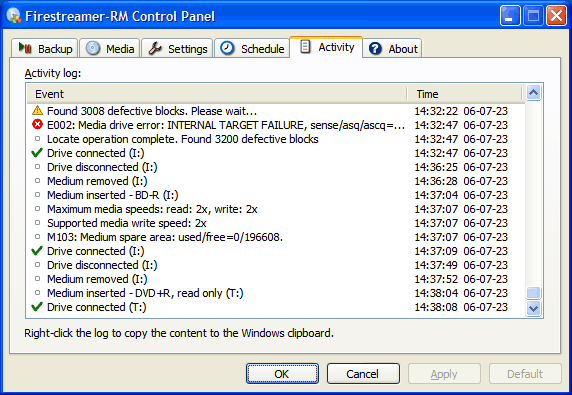Switch to the Media tab

(x=109, y=48)
